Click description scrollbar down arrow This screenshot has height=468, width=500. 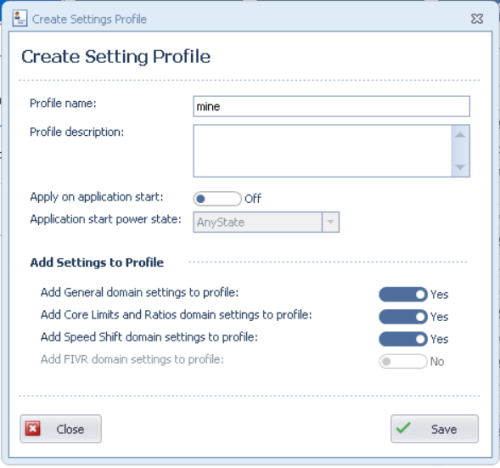coord(460,167)
